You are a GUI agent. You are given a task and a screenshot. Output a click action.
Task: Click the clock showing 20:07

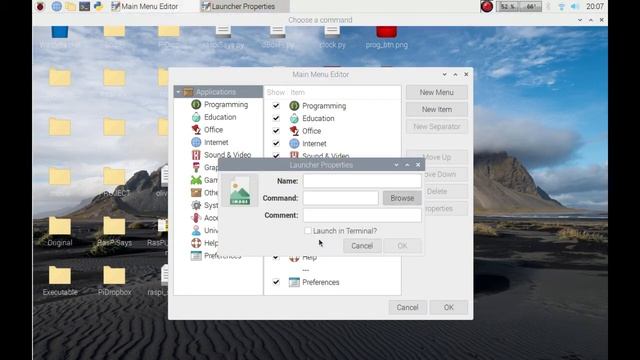[x=595, y=7]
